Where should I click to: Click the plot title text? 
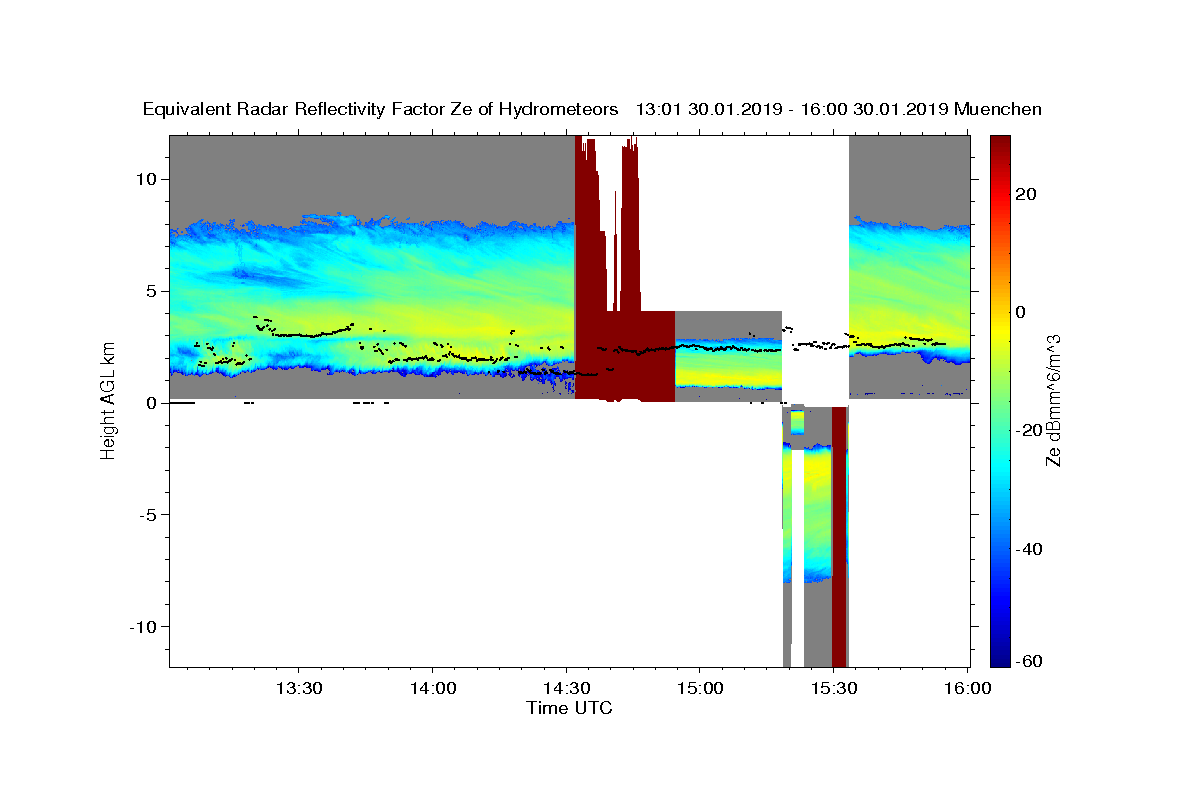pos(592,110)
